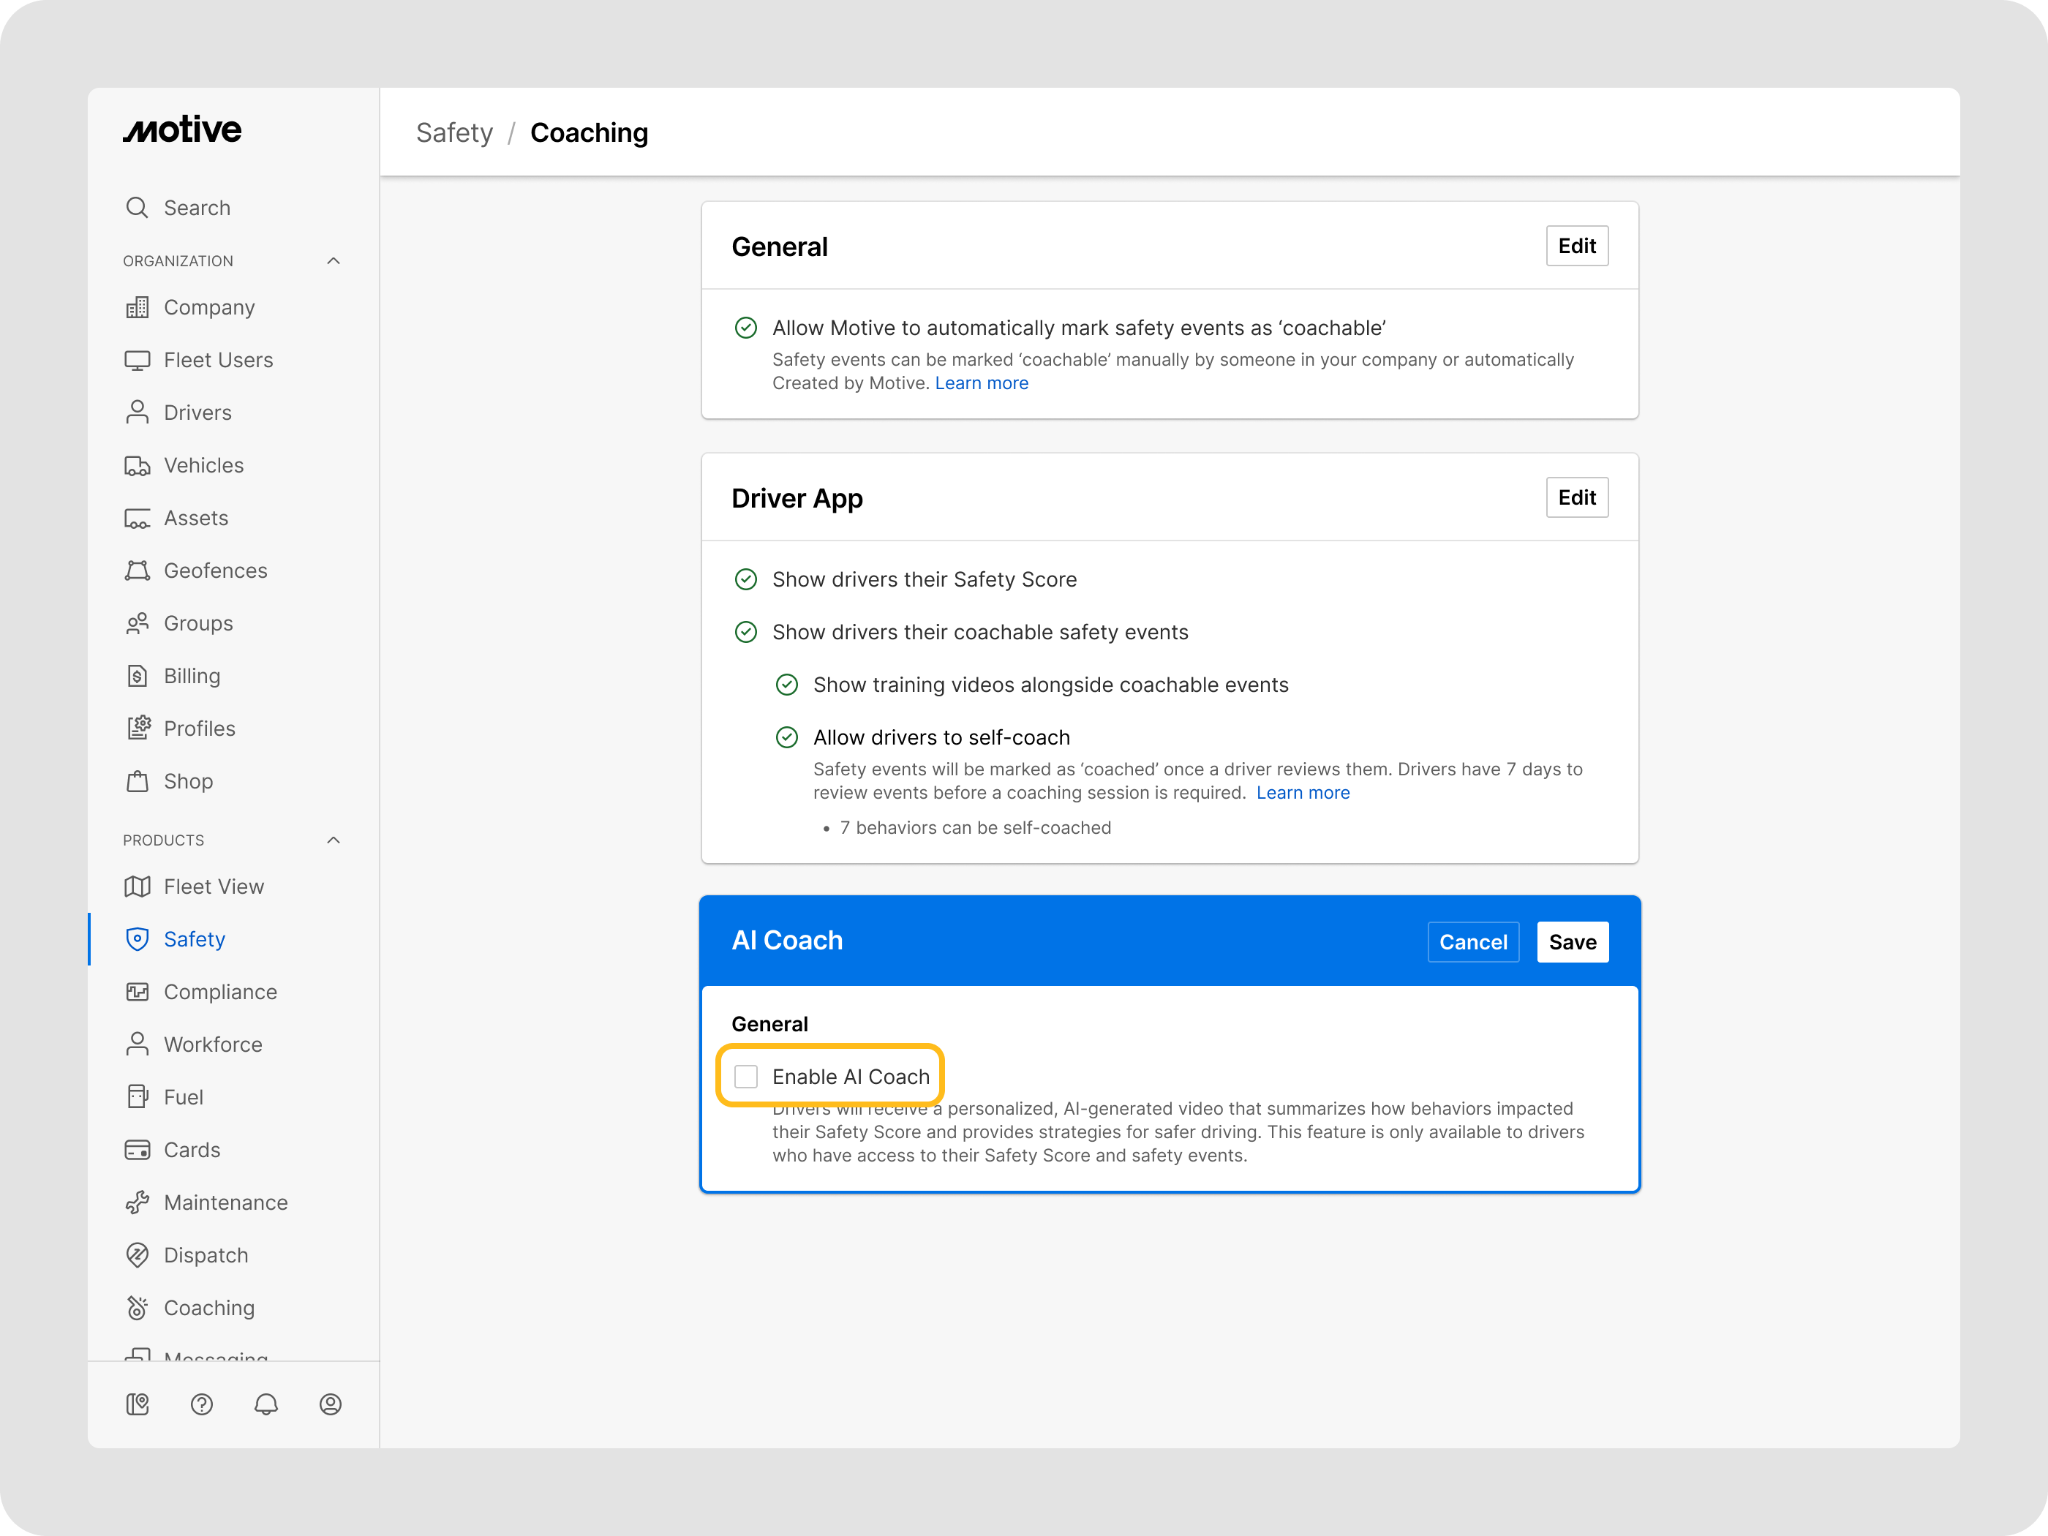Open the user account profile icon
Image resolution: width=2048 pixels, height=1536 pixels.
click(330, 1404)
